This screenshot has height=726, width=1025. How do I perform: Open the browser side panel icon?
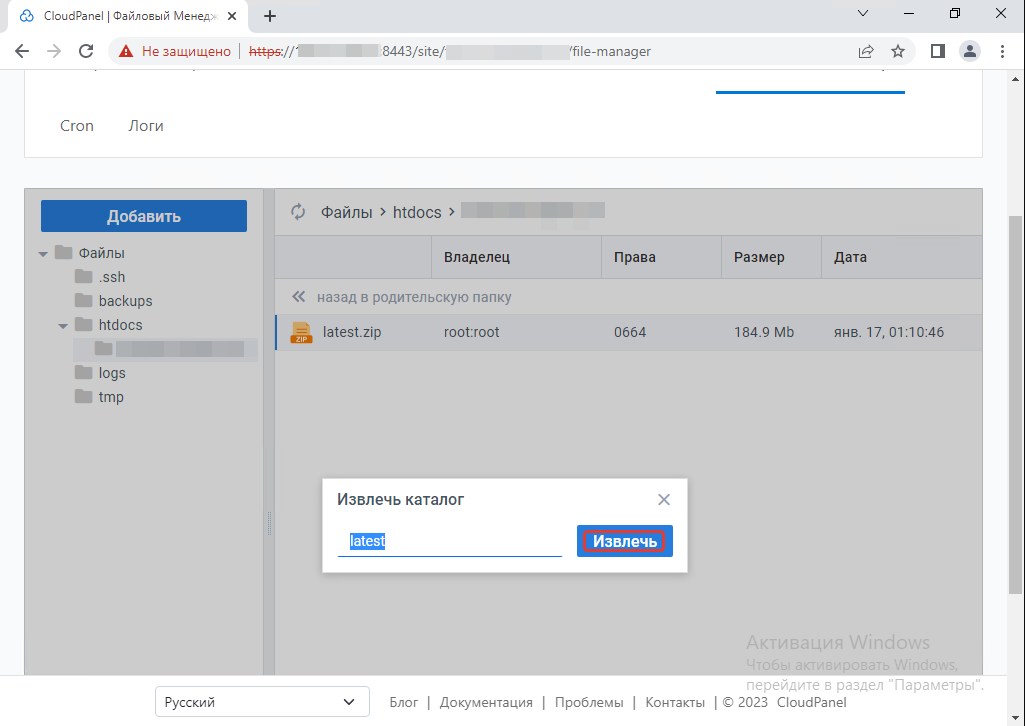click(x=937, y=51)
